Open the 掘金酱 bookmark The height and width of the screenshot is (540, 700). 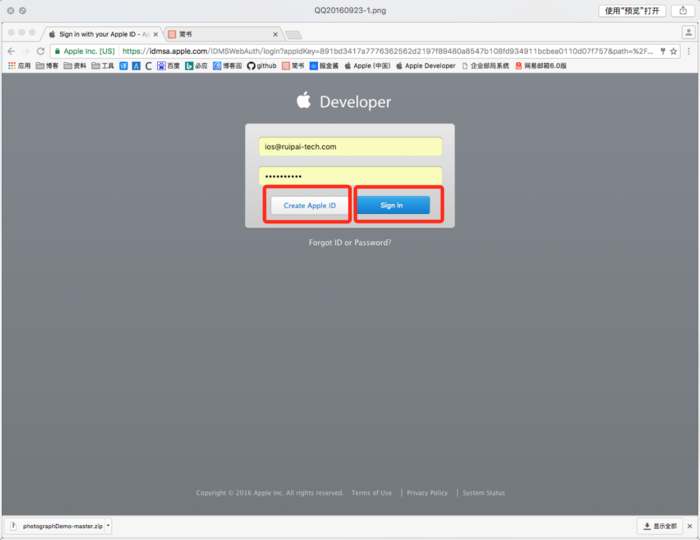[324, 66]
